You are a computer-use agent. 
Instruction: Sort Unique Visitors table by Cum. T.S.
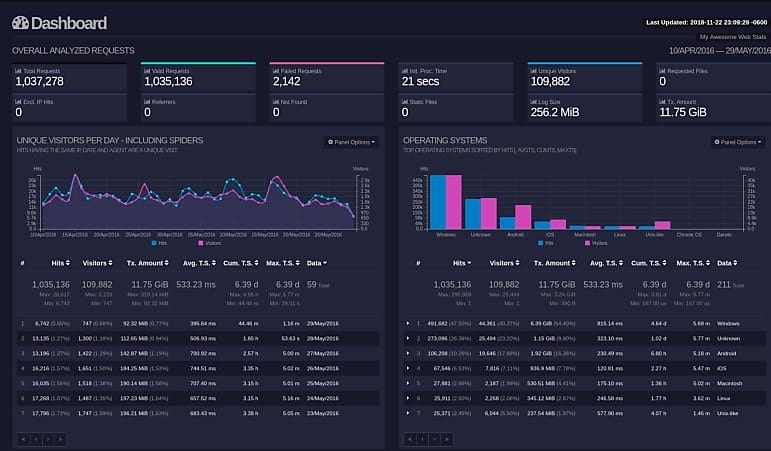240,263
